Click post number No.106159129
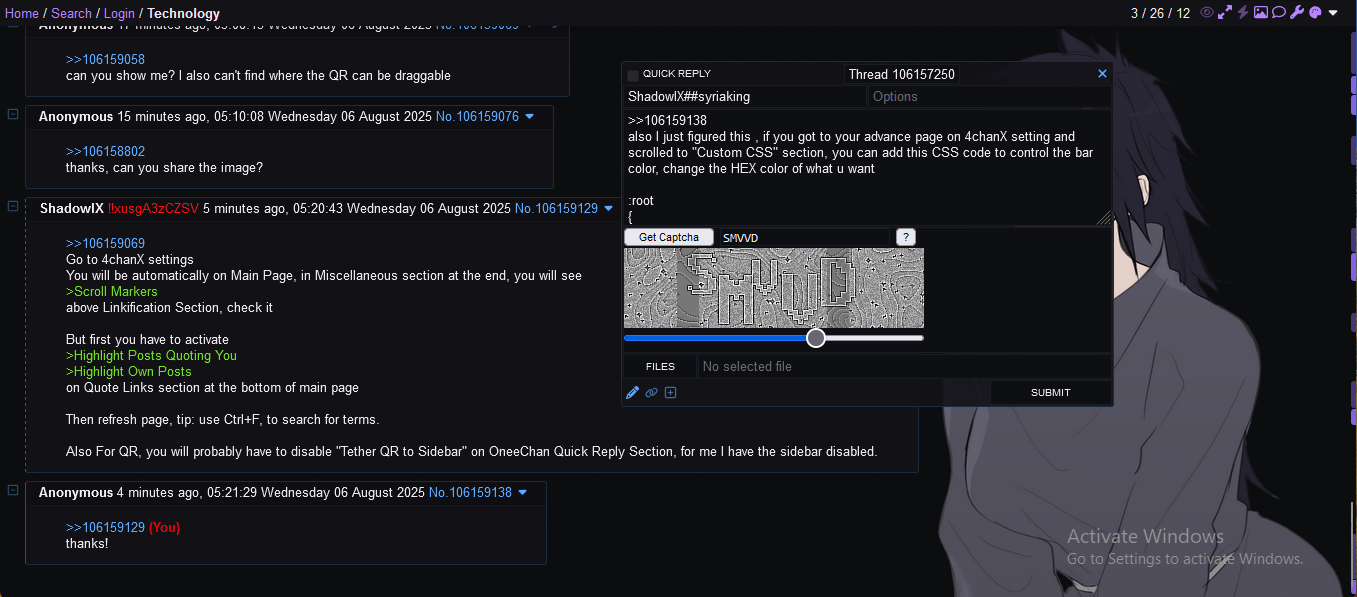This screenshot has width=1357, height=597. (556, 209)
